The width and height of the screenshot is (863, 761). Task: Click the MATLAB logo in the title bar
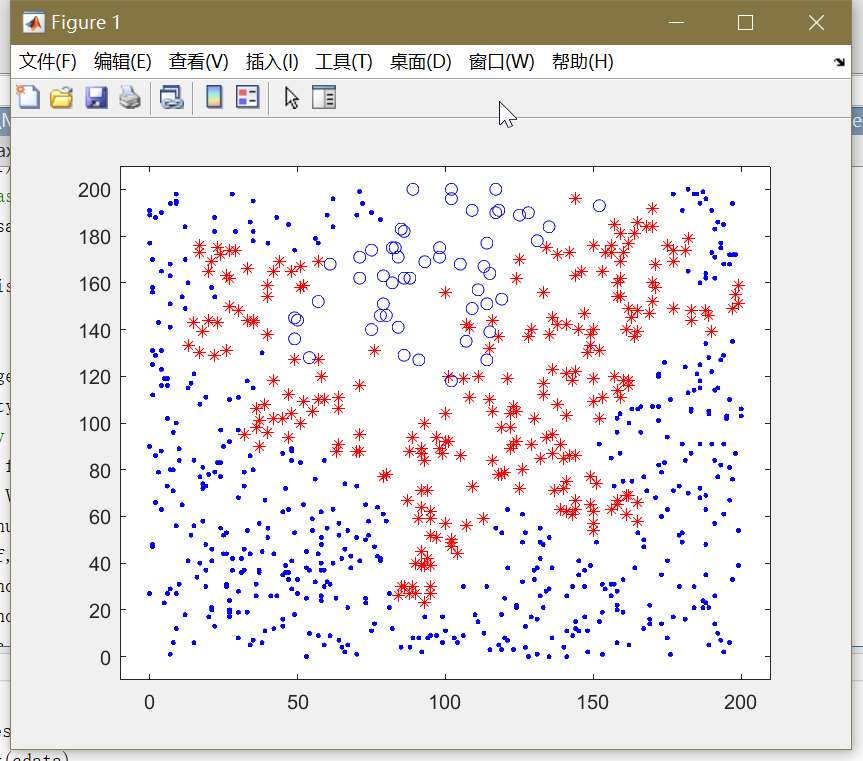coord(34,23)
